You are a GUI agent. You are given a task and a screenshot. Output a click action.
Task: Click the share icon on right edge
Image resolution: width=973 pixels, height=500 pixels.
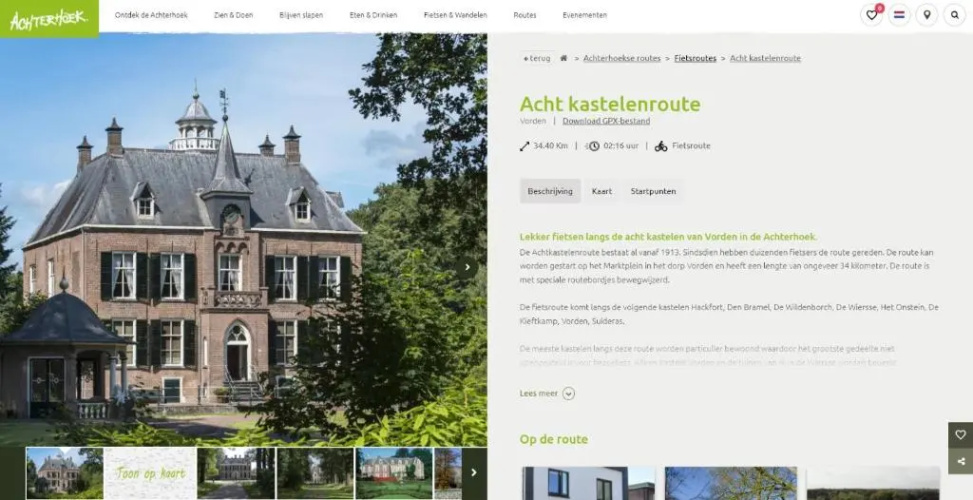click(x=961, y=461)
